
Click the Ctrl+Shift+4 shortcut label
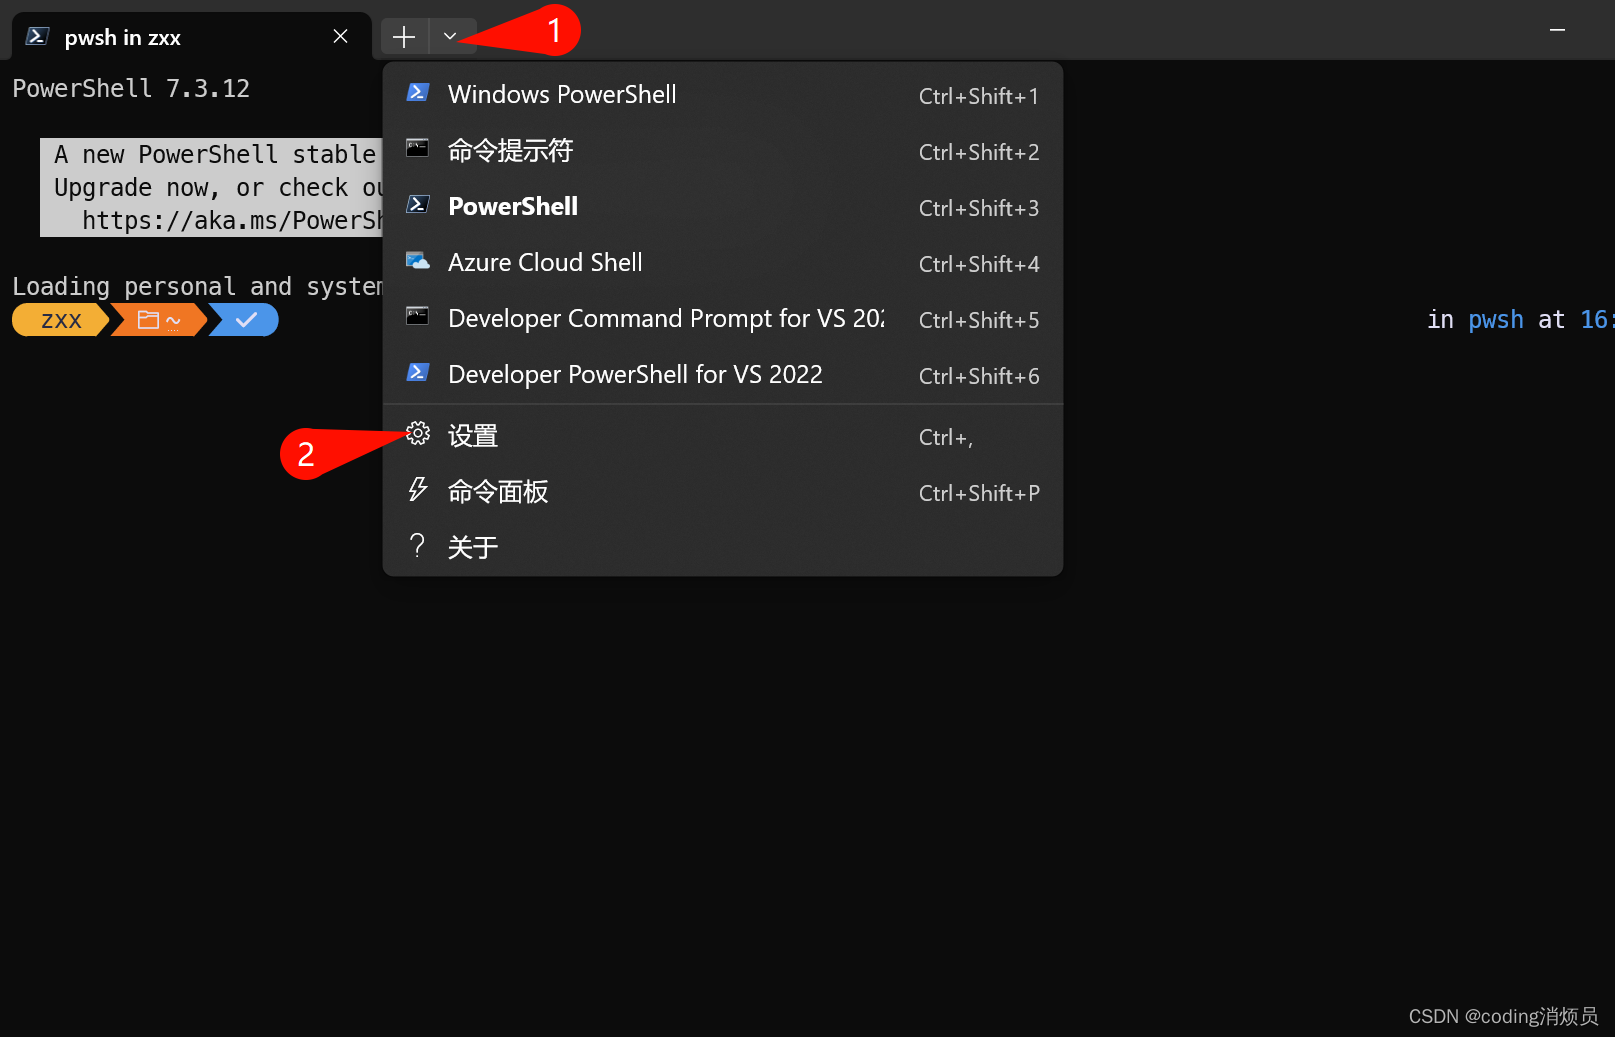[979, 264]
